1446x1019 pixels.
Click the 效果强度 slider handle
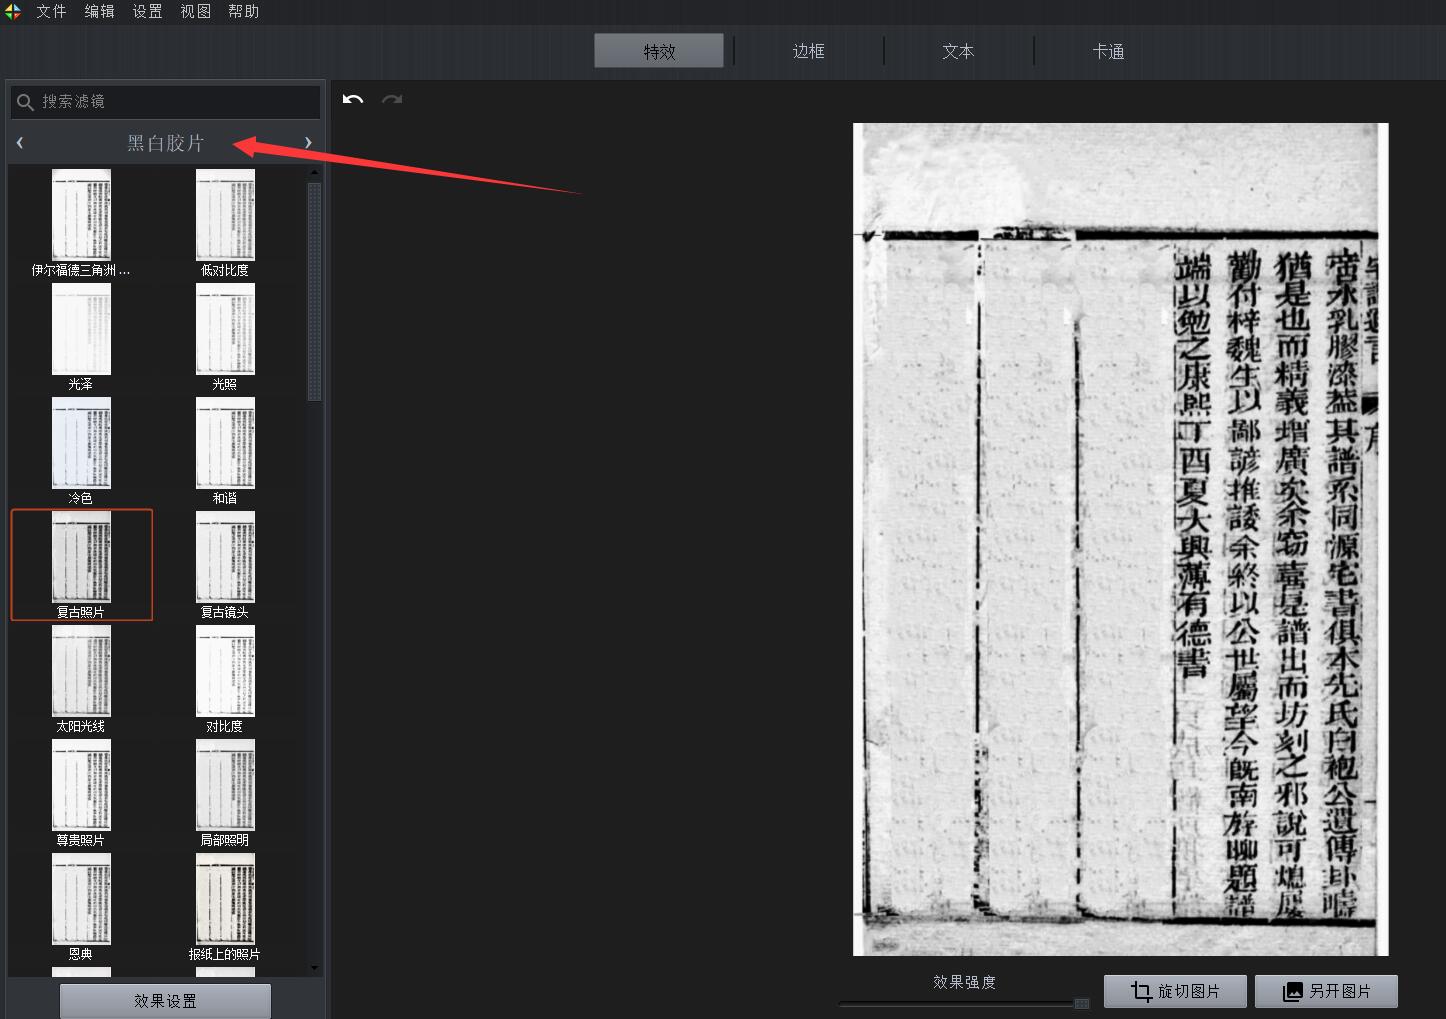[1081, 1003]
